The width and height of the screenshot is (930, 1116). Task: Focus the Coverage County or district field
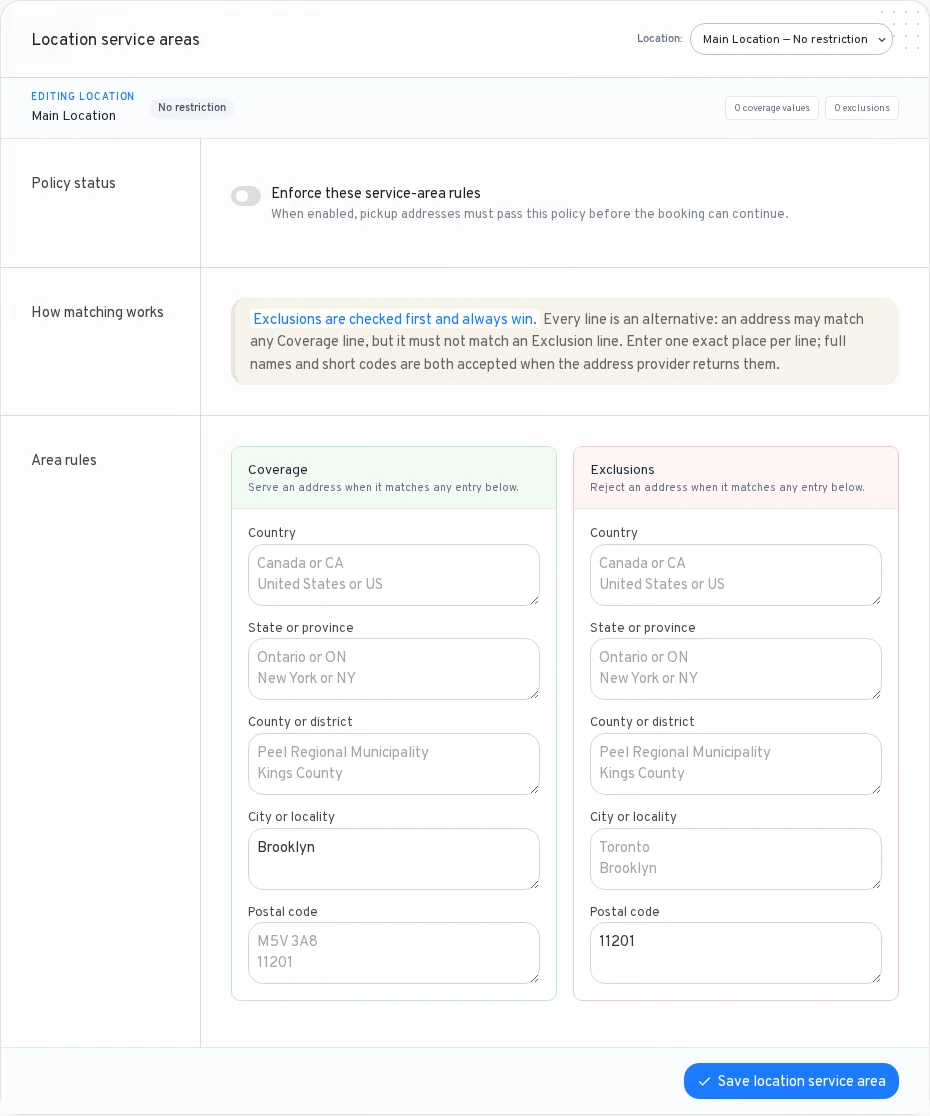(x=393, y=764)
